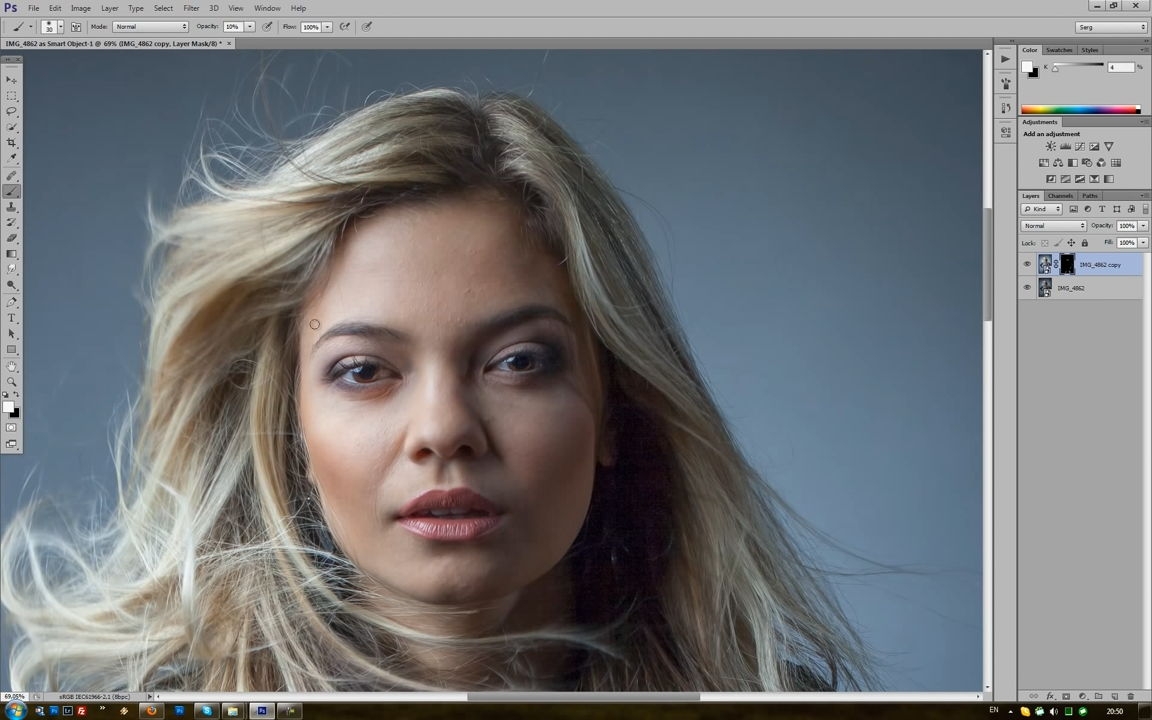
Task: Switch to the Channels tab
Action: [x=1060, y=195]
